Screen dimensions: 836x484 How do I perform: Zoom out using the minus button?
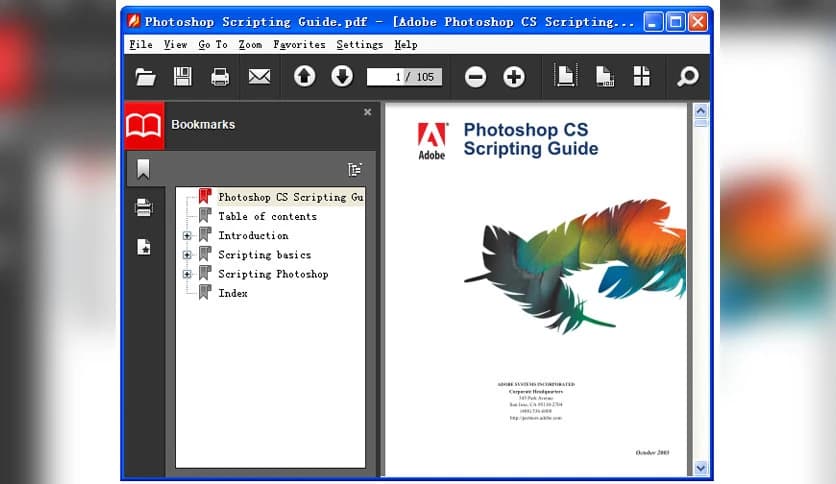pyautogui.click(x=475, y=77)
